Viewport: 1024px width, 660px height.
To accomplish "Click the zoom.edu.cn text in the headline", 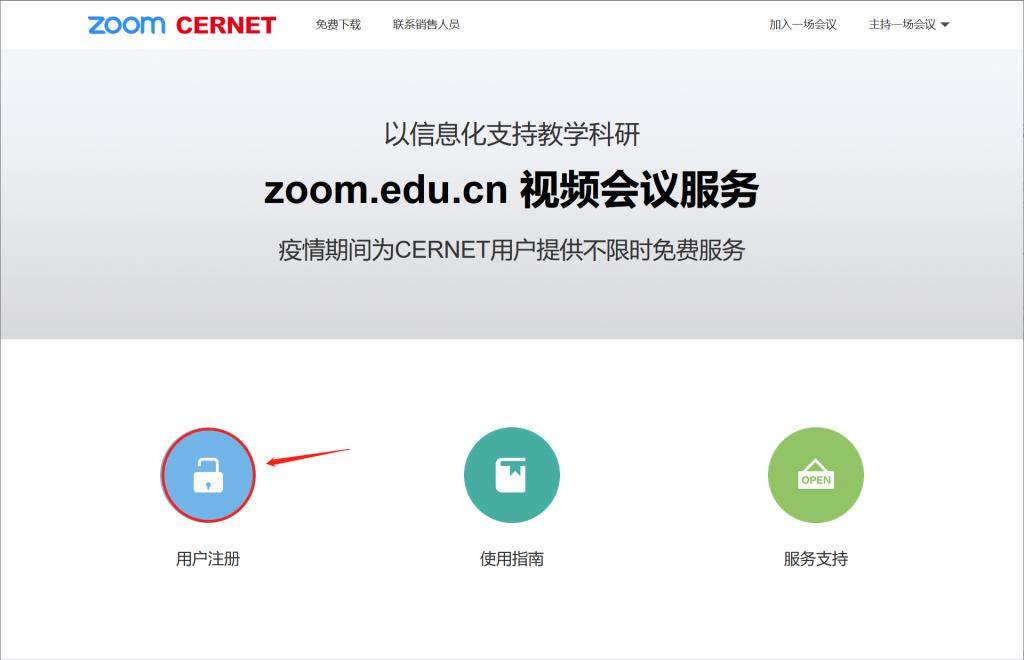I will tap(386, 190).
